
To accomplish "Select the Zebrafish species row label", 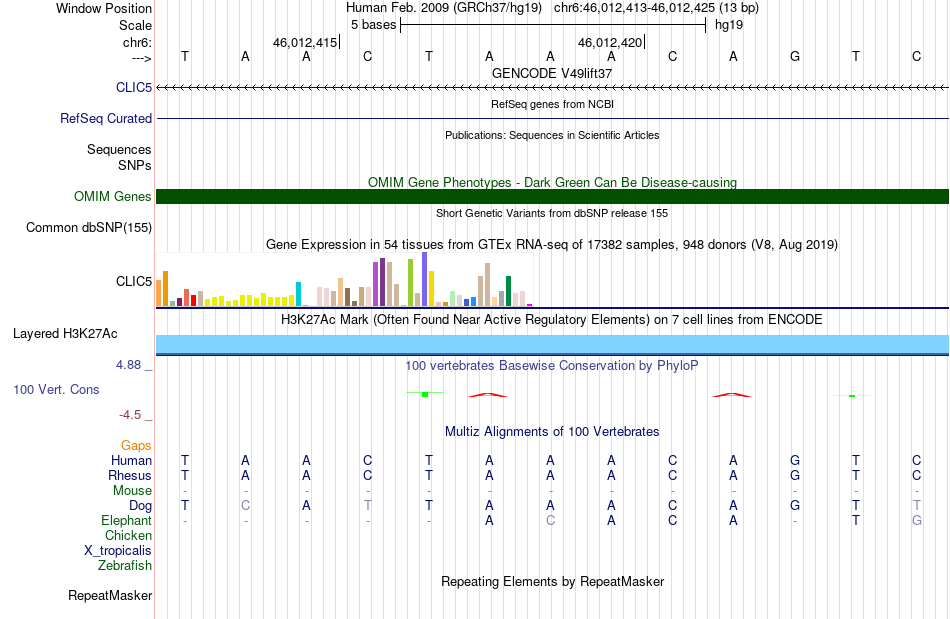I will tap(125, 566).
